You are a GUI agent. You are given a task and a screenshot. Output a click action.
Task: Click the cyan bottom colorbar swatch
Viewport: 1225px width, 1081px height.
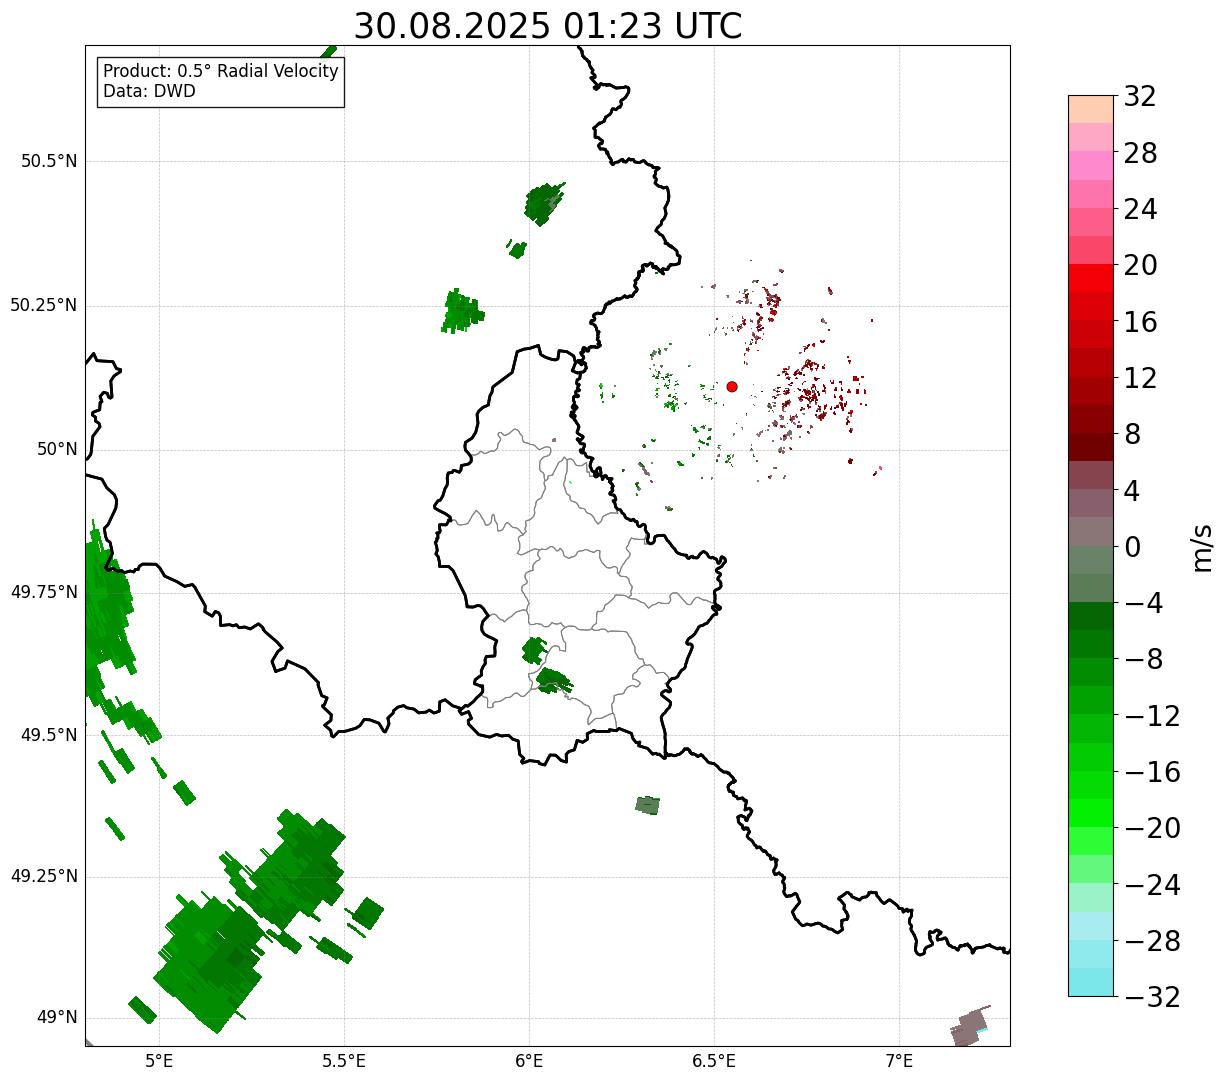tap(1091, 983)
